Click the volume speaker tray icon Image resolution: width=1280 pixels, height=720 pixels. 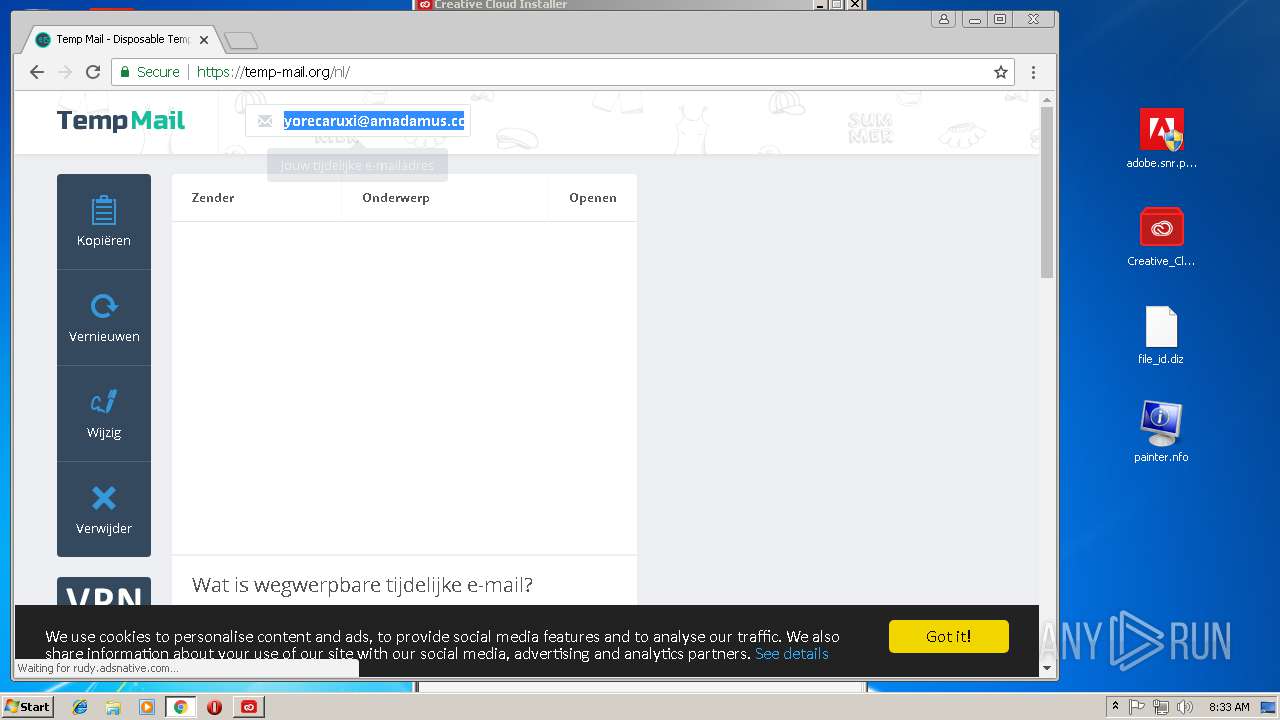click(x=1185, y=707)
